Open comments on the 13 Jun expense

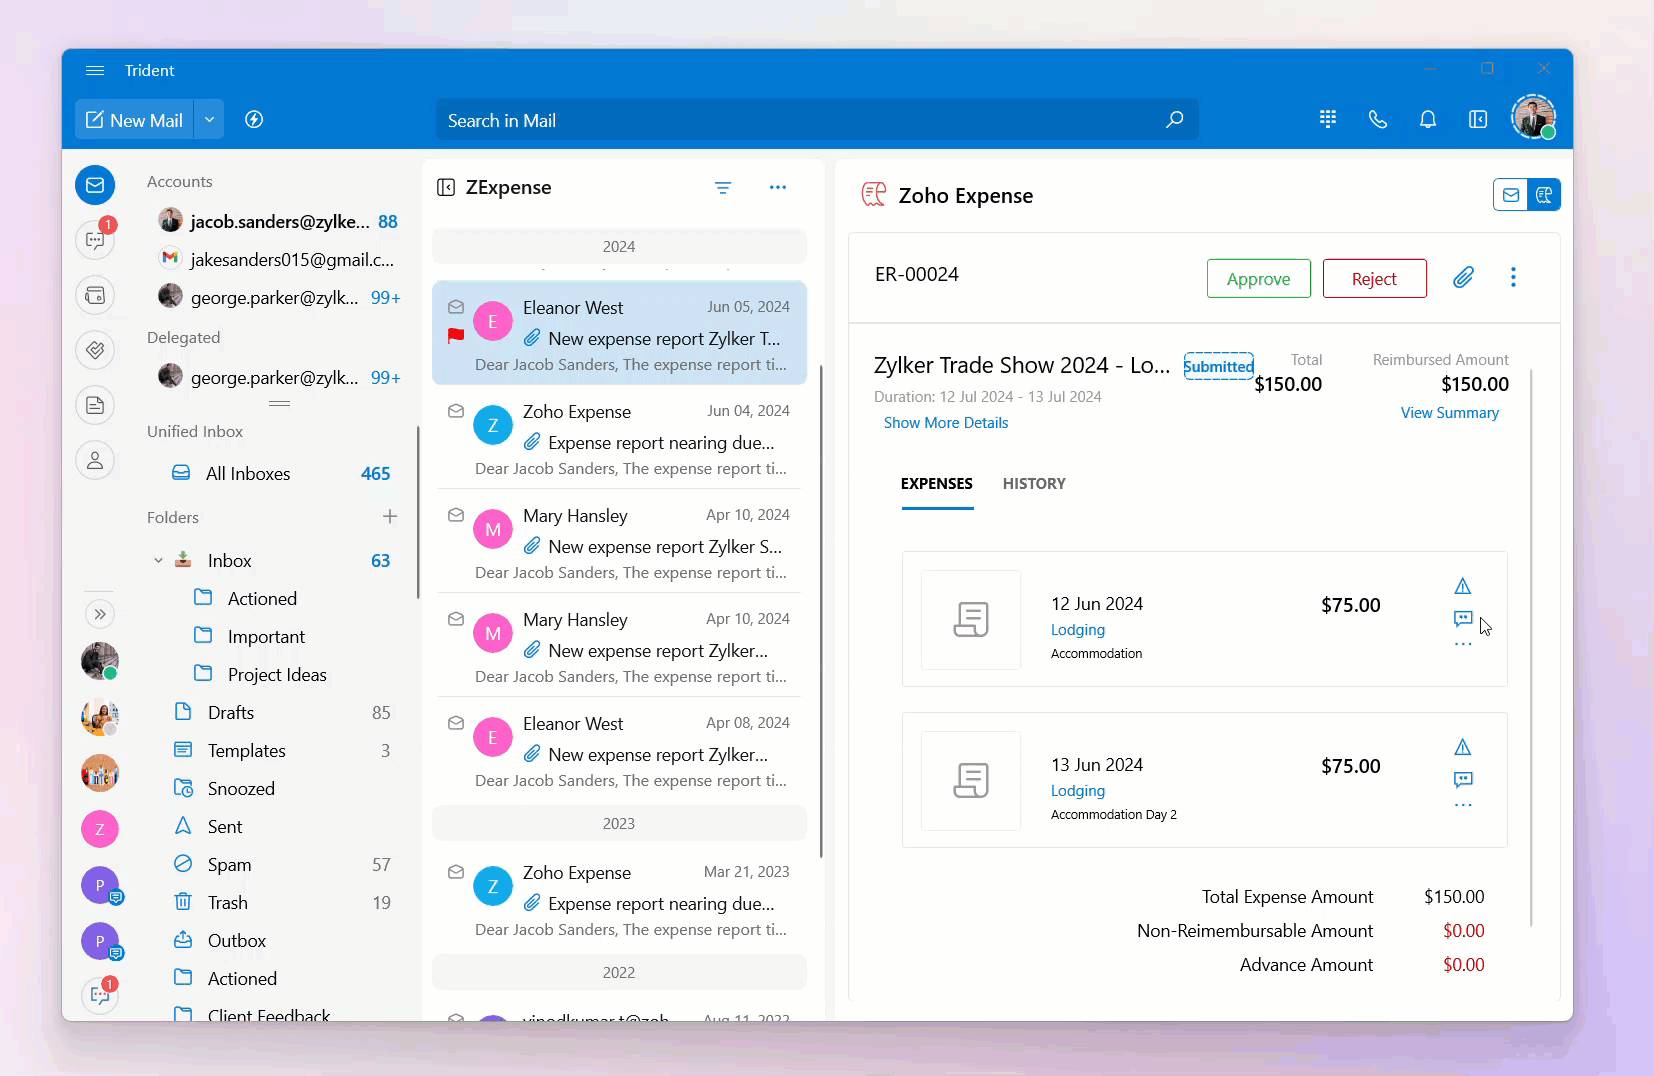(x=1463, y=780)
